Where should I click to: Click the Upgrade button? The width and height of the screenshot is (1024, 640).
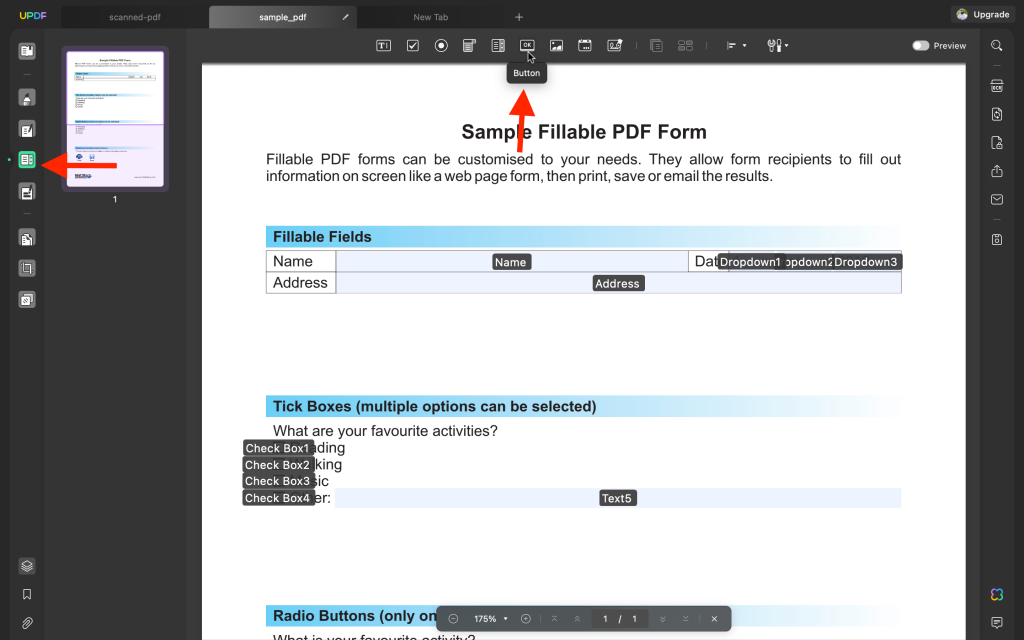982,14
